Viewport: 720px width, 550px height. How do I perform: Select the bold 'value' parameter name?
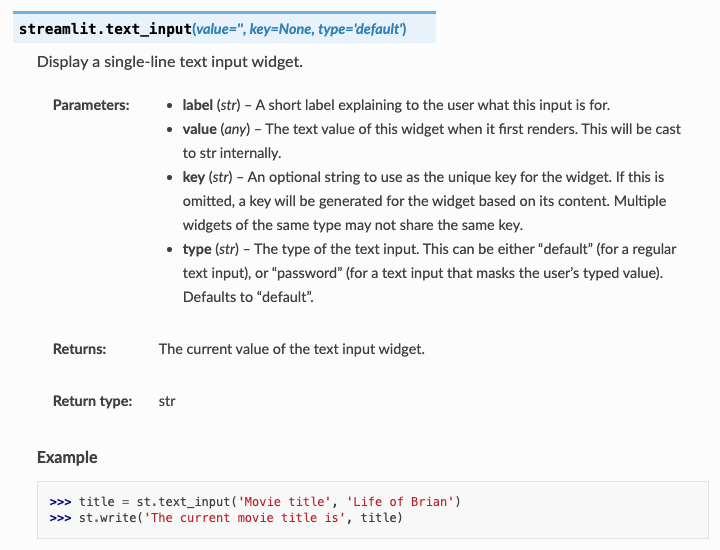pos(199,129)
